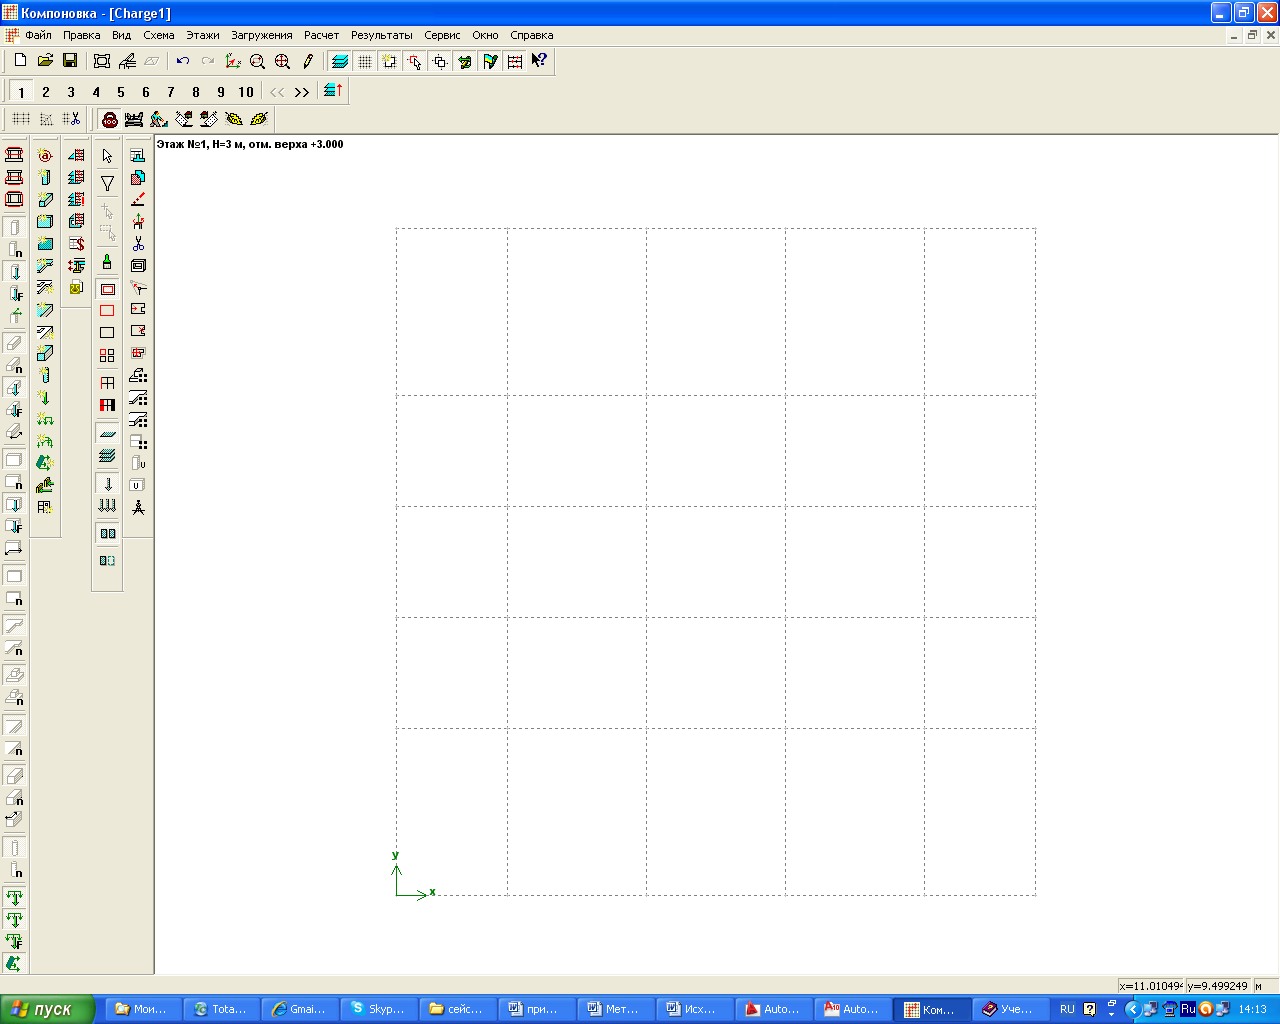Click the red spiral with sparkle icon
This screenshot has width=1280, height=1024.
(45, 155)
